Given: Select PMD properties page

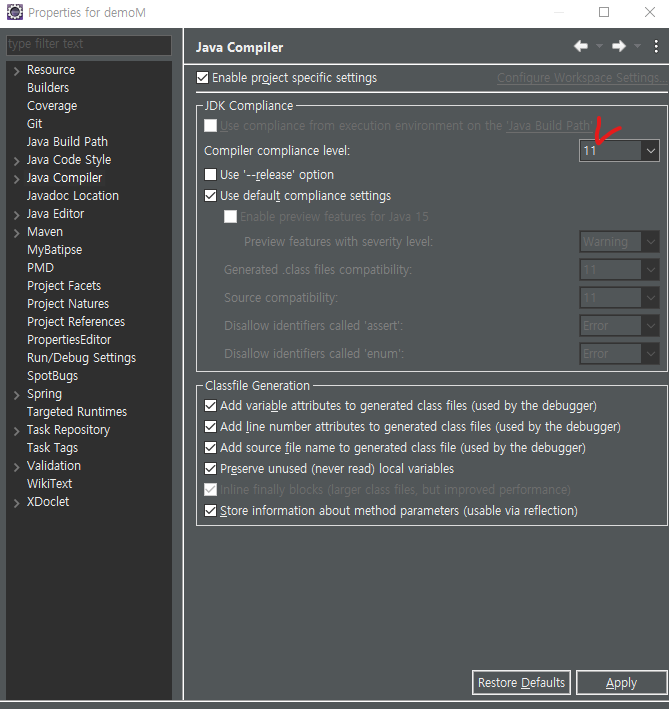Looking at the screenshot, I should pos(40,268).
